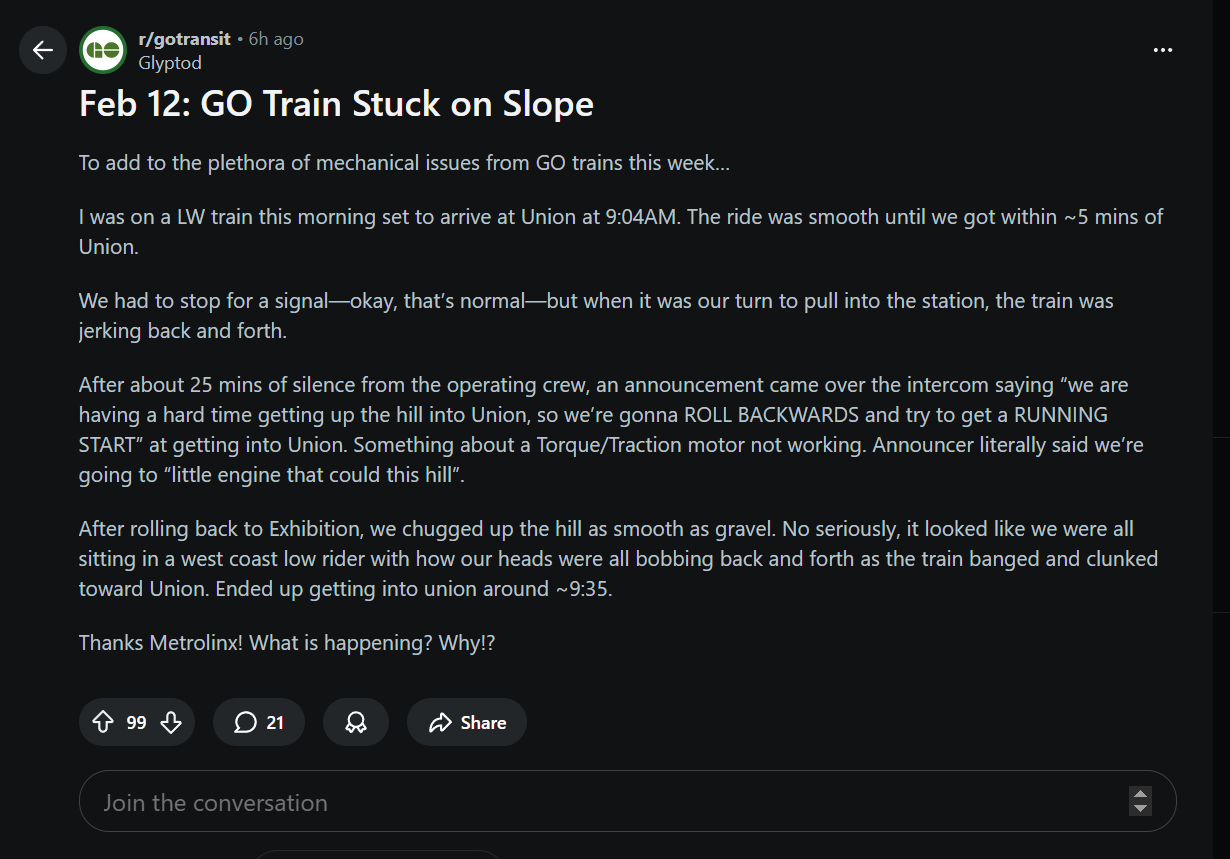The width and height of the screenshot is (1230, 859).
Task: Click the paragraph mentioning the LW train
Action: (620, 231)
